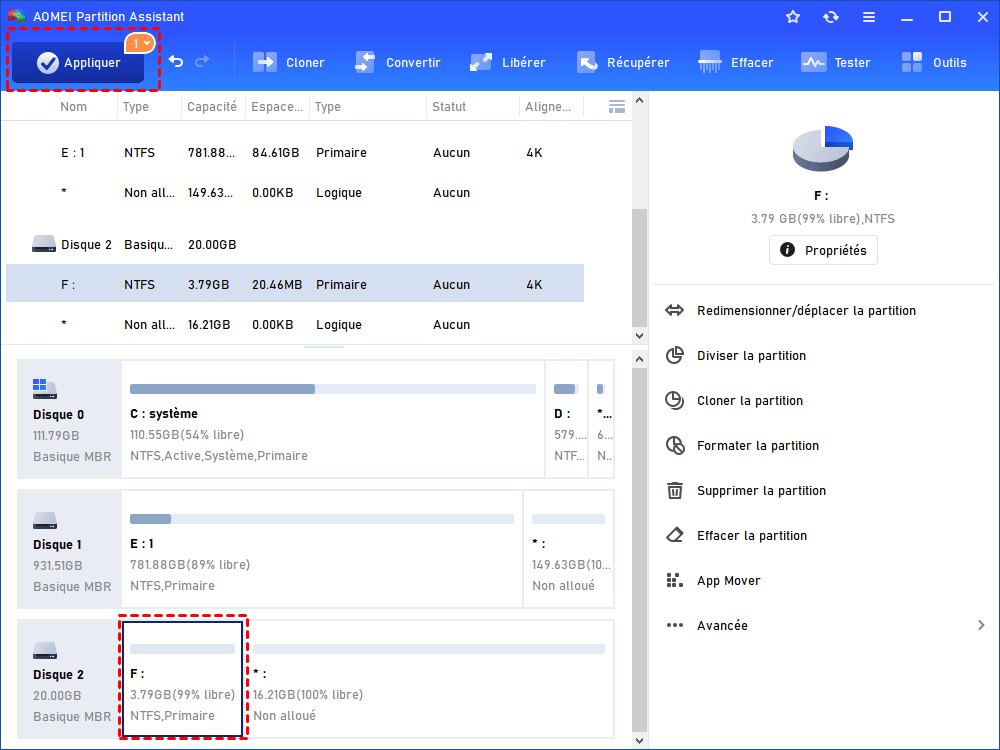
Task: Click the clone partition icon
Action: coord(675,401)
